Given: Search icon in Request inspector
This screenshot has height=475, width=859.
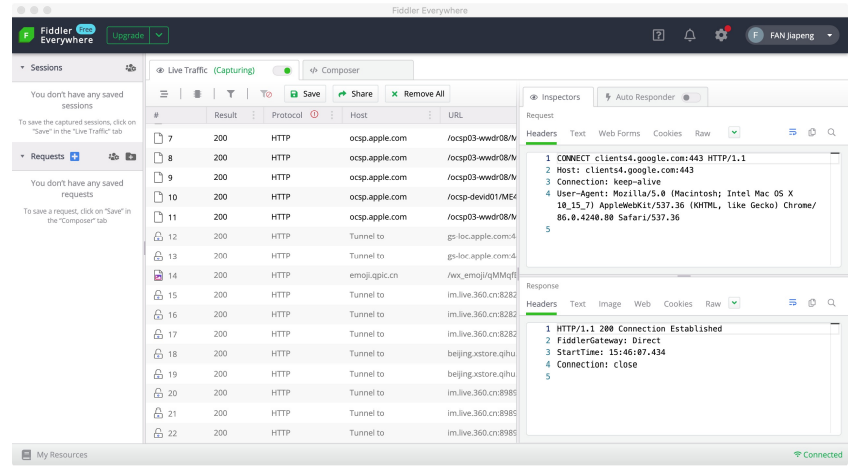Looking at the screenshot, I should point(832,132).
